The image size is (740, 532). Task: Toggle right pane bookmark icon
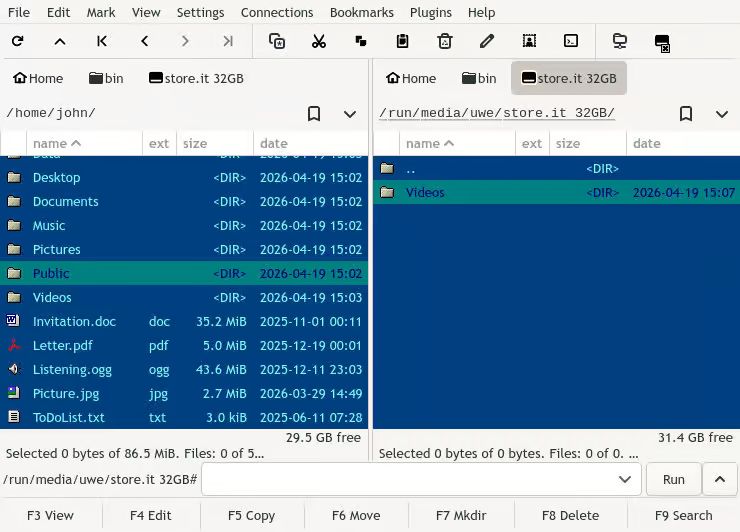point(686,114)
